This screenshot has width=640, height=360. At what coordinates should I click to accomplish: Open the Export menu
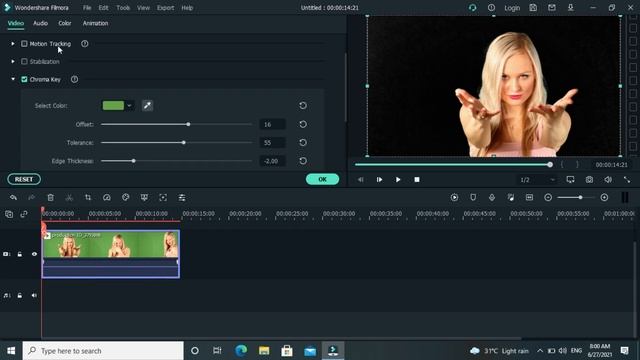pyautogui.click(x=165, y=8)
